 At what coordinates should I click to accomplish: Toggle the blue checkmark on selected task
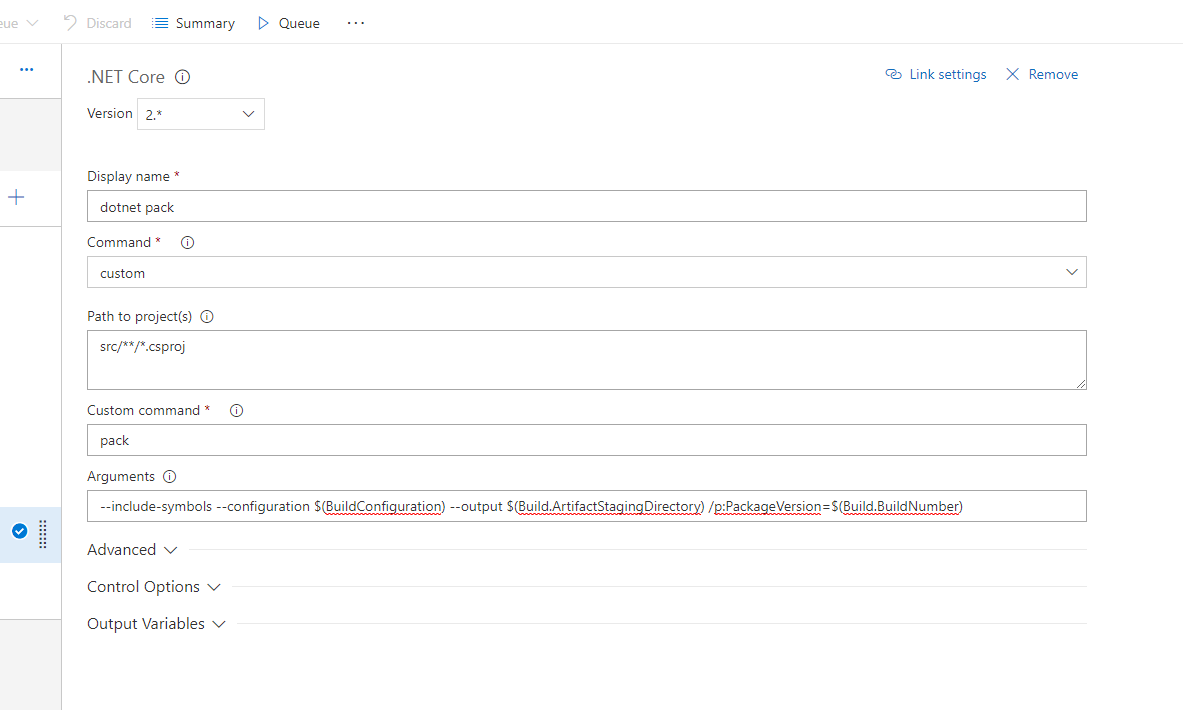point(20,531)
